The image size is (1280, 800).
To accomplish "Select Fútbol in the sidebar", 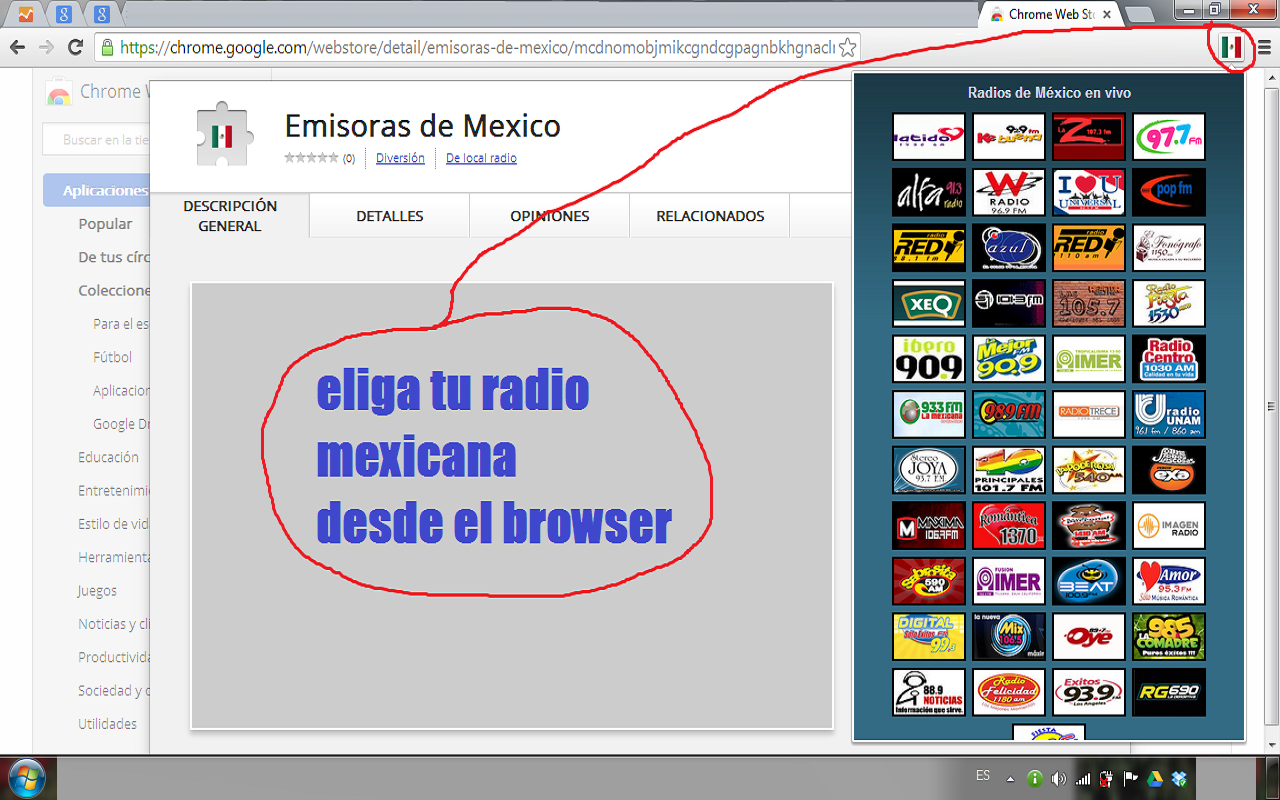I will [x=112, y=357].
